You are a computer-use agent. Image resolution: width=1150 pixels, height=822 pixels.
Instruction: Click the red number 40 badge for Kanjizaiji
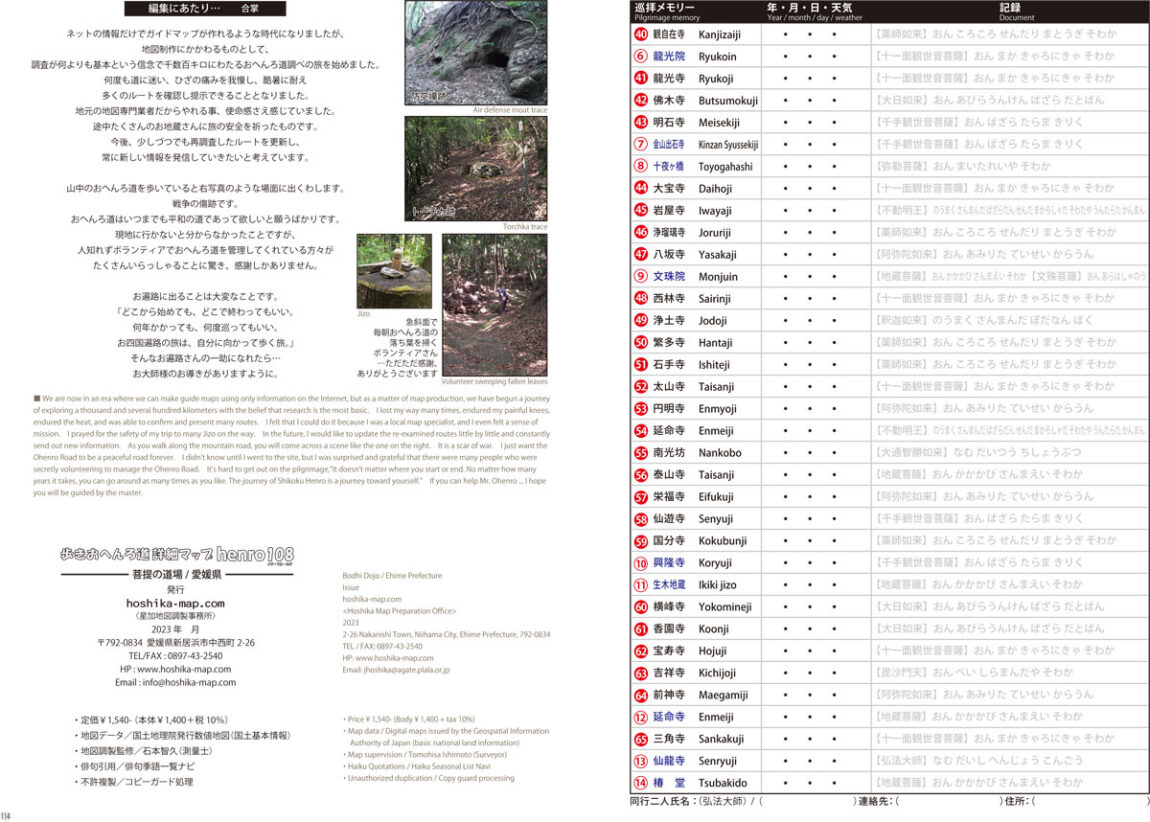click(641, 35)
